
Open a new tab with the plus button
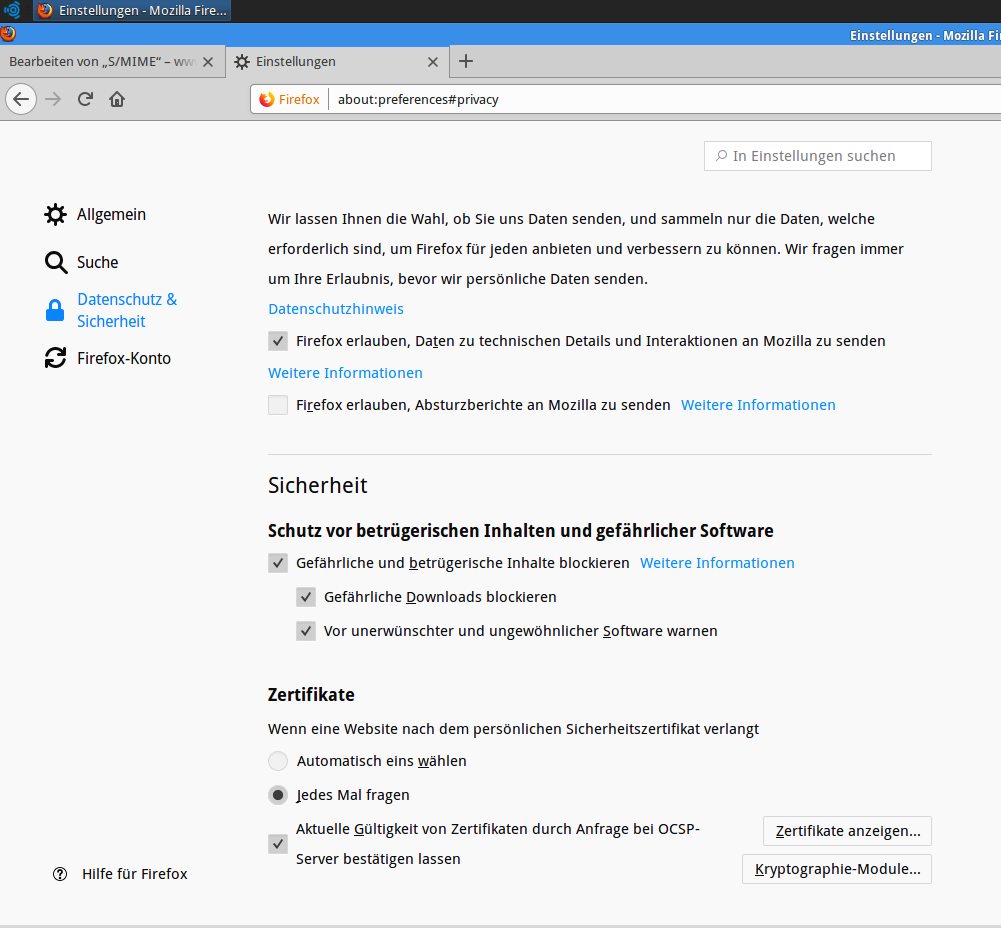465,61
